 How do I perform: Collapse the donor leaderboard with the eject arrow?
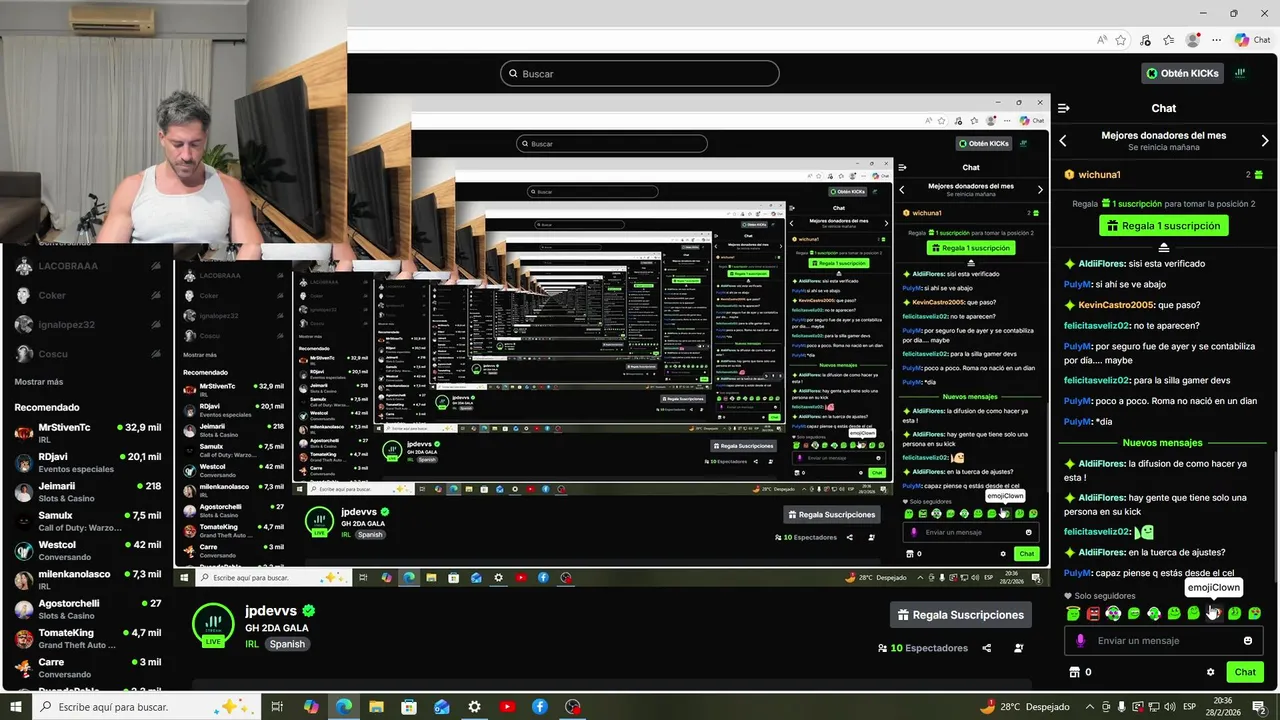(1164, 247)
